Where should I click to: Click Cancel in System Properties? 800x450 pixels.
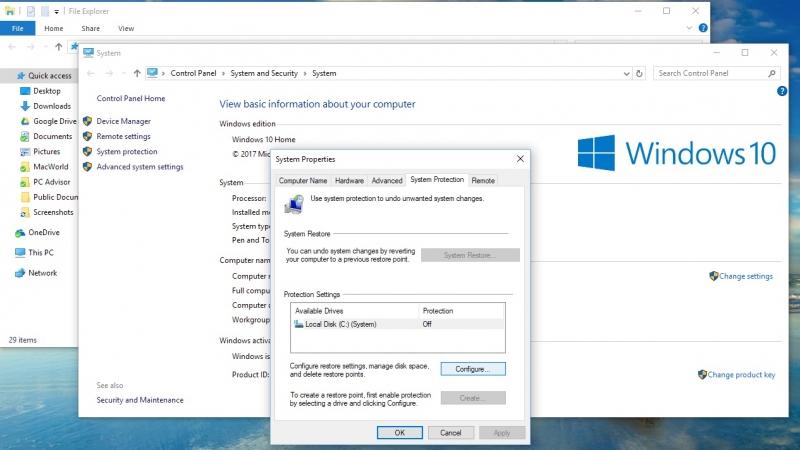(x=451, y=433)
